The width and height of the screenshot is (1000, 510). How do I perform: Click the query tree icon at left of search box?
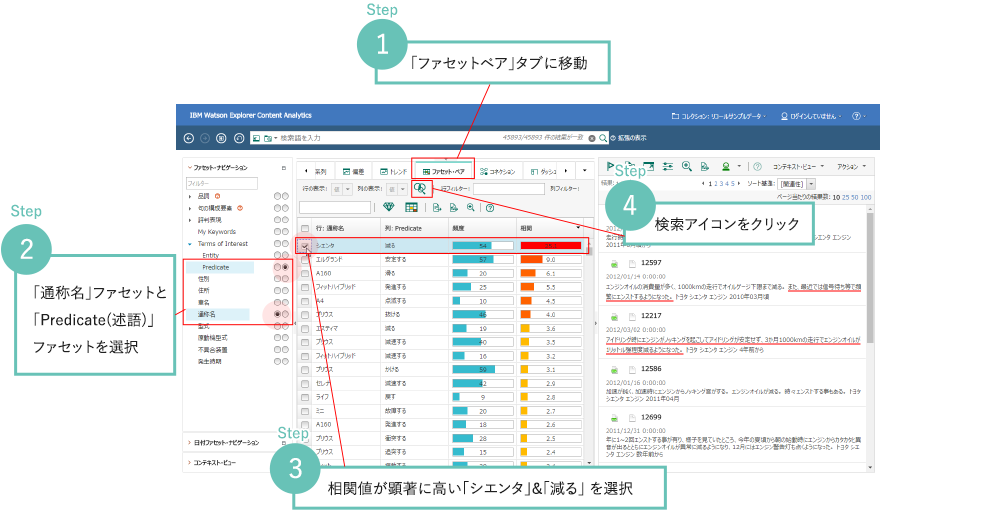[x=255, y=138]
